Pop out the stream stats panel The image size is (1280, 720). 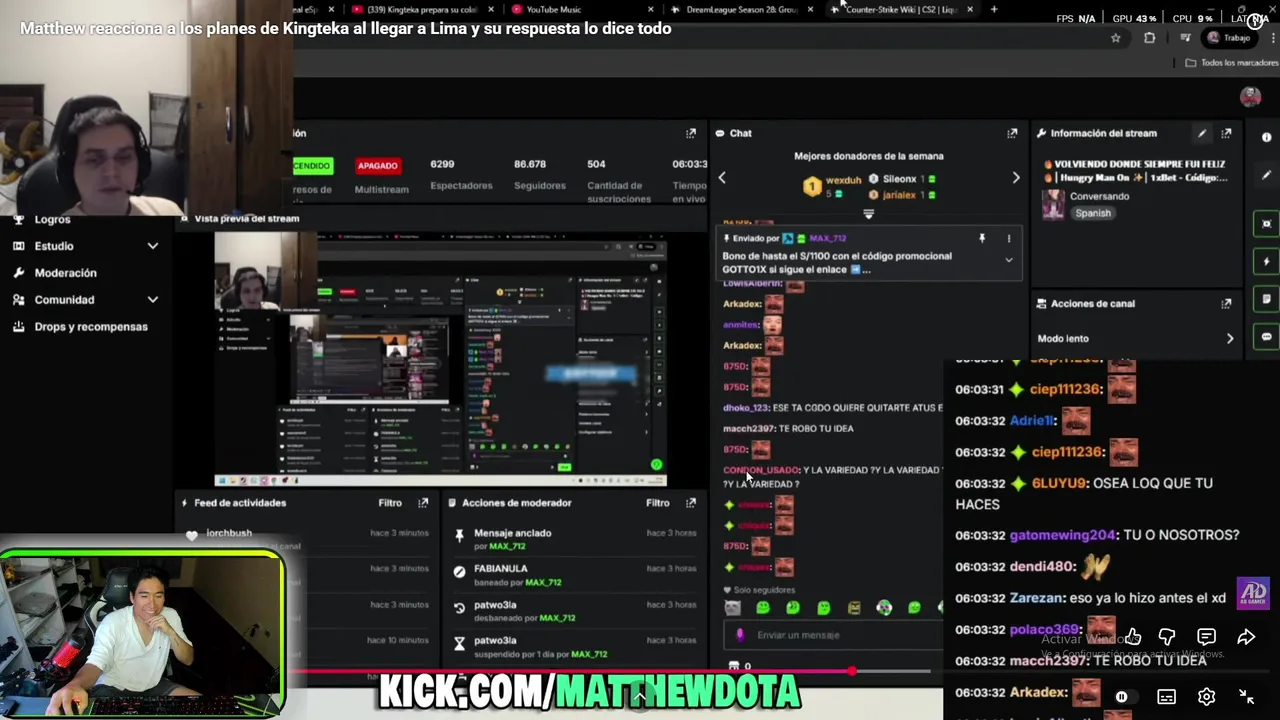(x=690, y=133)
